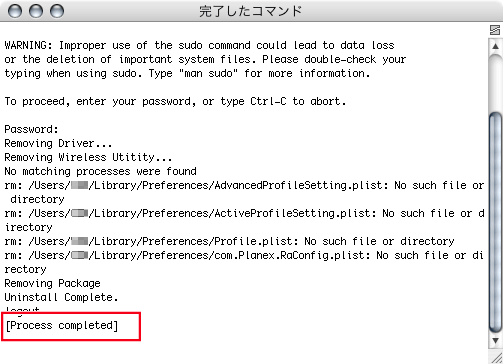Click the Removing Wireless Utitity... line
Image resolution: width=503 pixels, height=364 pixels.
coord(88,157)
